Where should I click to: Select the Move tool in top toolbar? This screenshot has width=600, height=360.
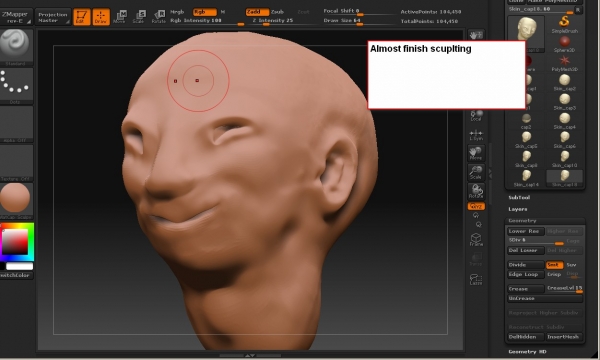(120, 16)
